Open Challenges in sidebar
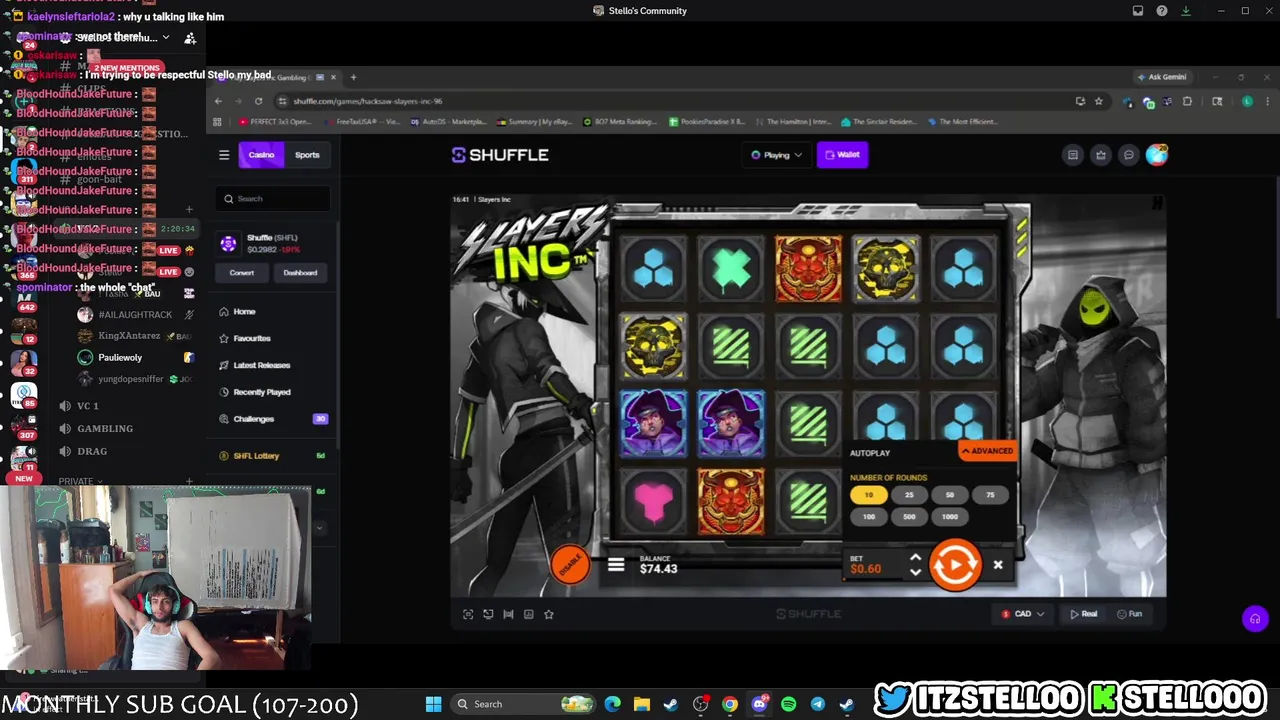This screenshot has width=1280, height=720. point(272,419)
